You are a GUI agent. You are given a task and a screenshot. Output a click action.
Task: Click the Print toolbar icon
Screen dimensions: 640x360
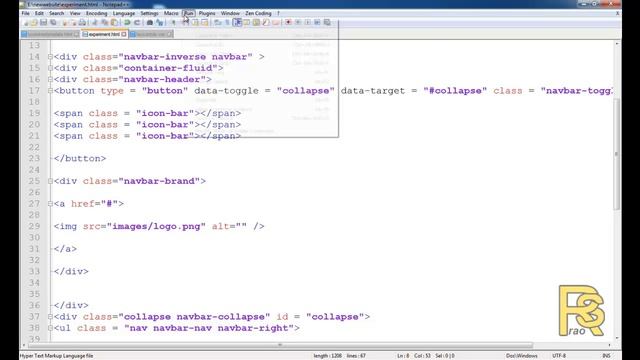[82, 22]
